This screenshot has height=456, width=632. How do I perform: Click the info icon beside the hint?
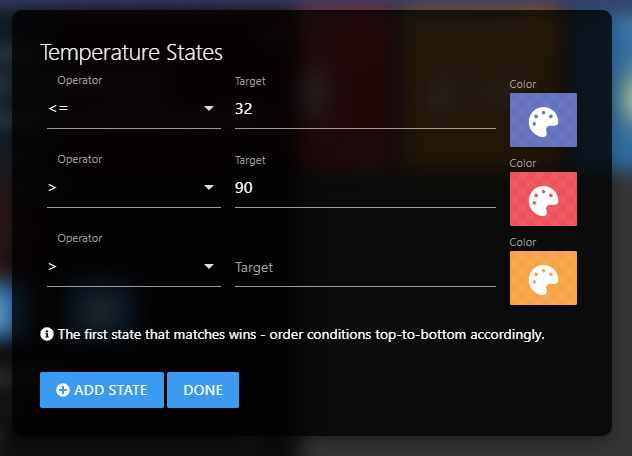pyautogui.click(x=47, y=334)
